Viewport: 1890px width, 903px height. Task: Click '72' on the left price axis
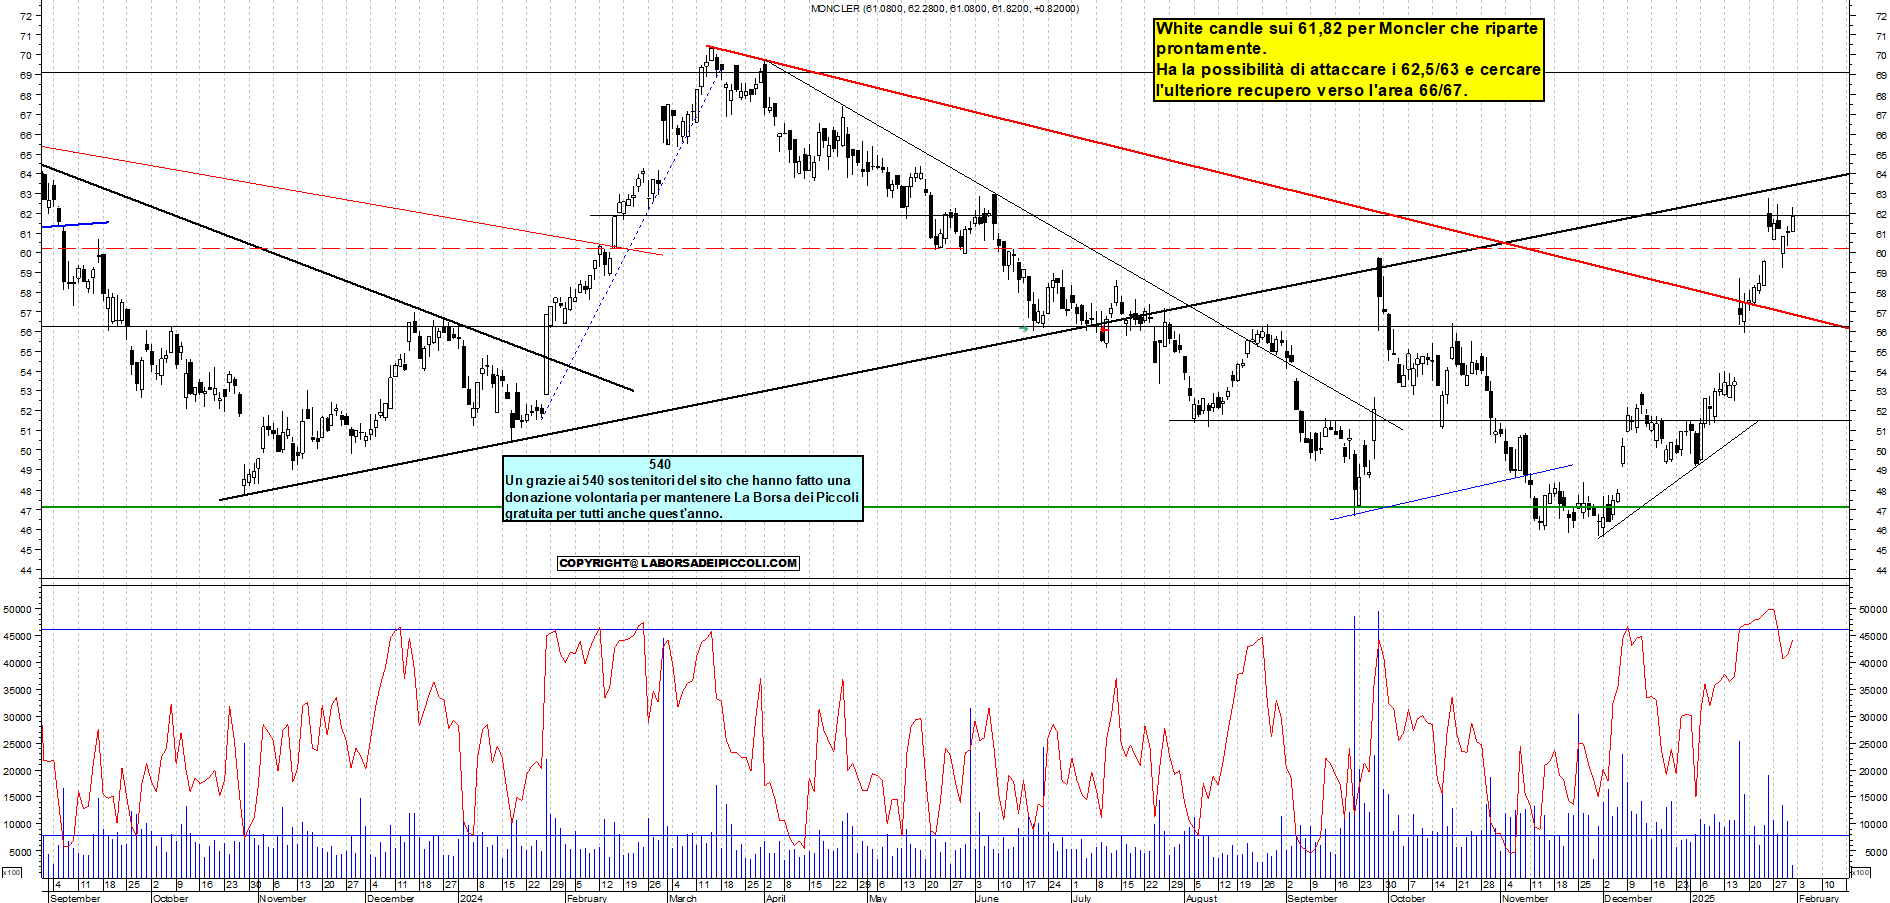pos(25,16)
